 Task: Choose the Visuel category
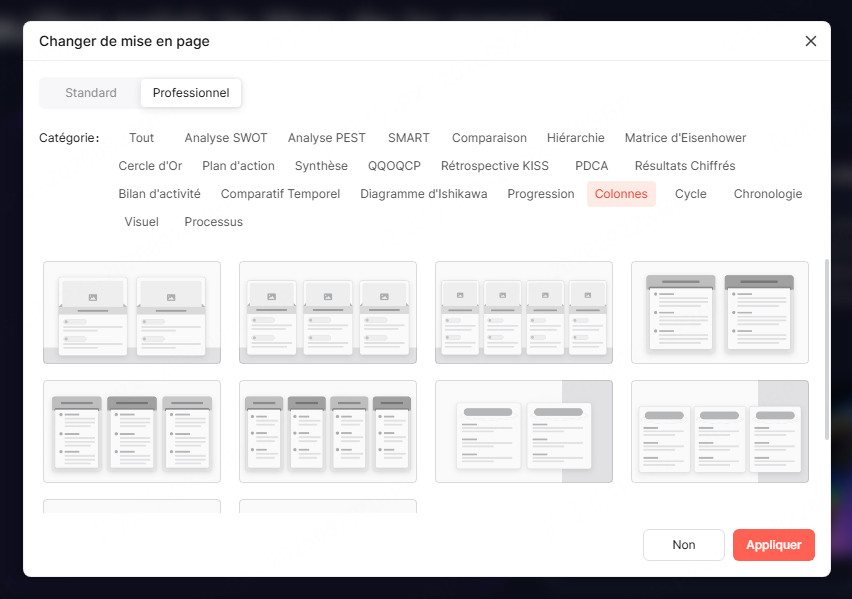click(141, 222)
